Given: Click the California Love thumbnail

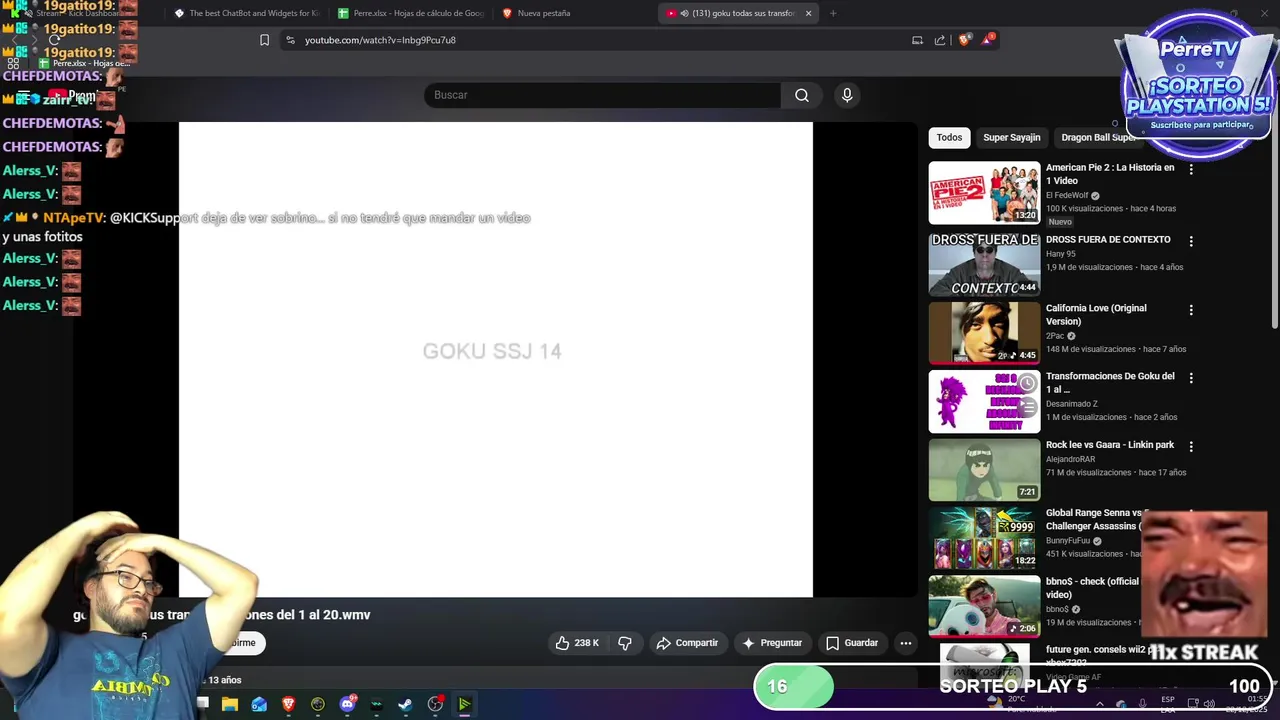Looking at the screenshot, I should (984, 333).
